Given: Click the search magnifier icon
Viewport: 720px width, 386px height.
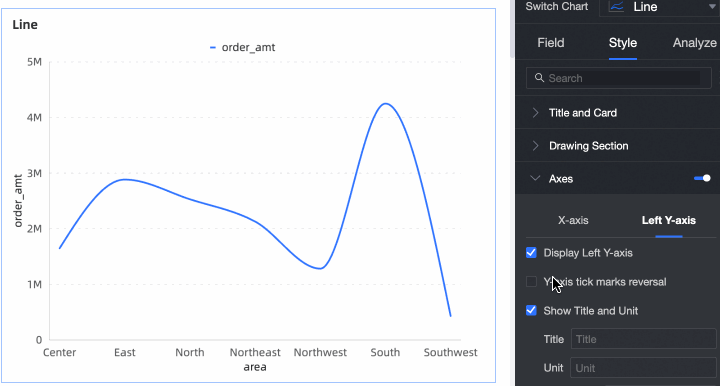Looking at the screenshot, I should point(540,78).
